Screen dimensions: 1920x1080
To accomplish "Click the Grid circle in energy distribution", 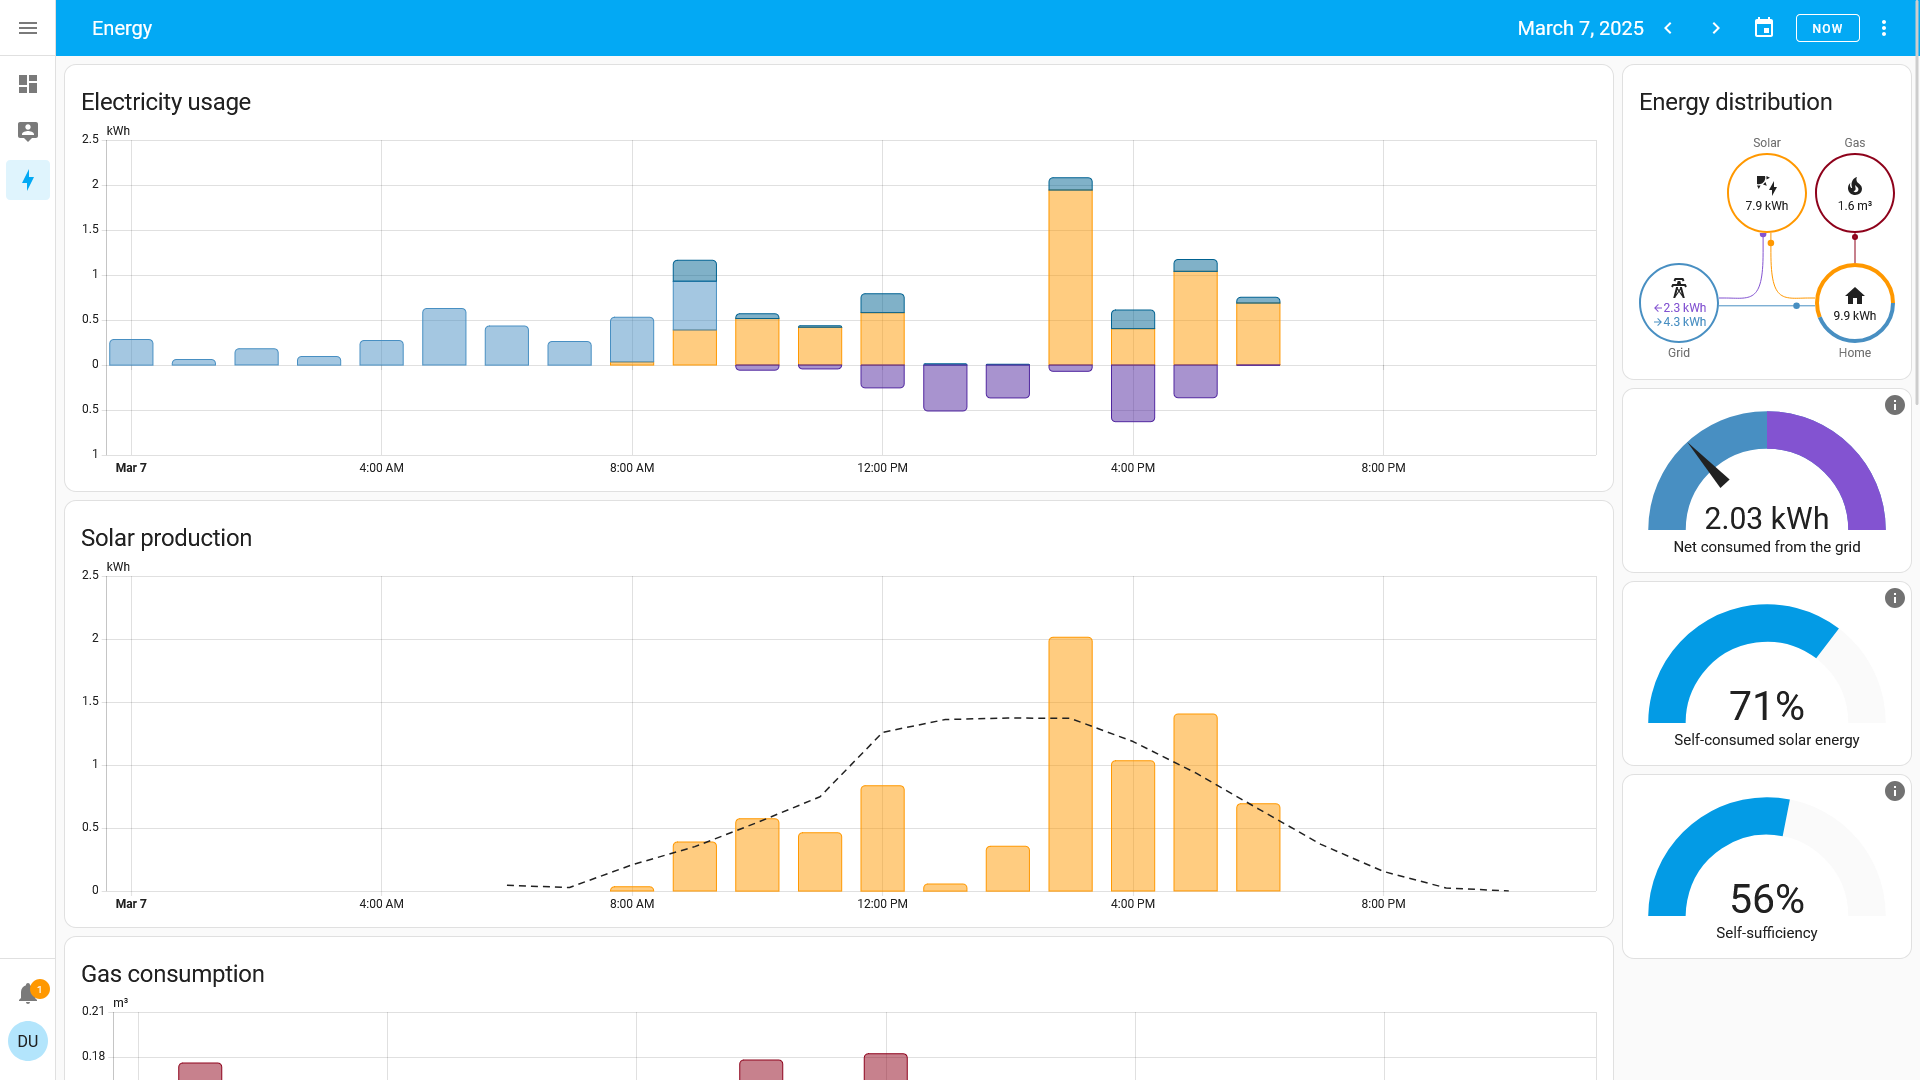I will click(x=1679, y=303).
